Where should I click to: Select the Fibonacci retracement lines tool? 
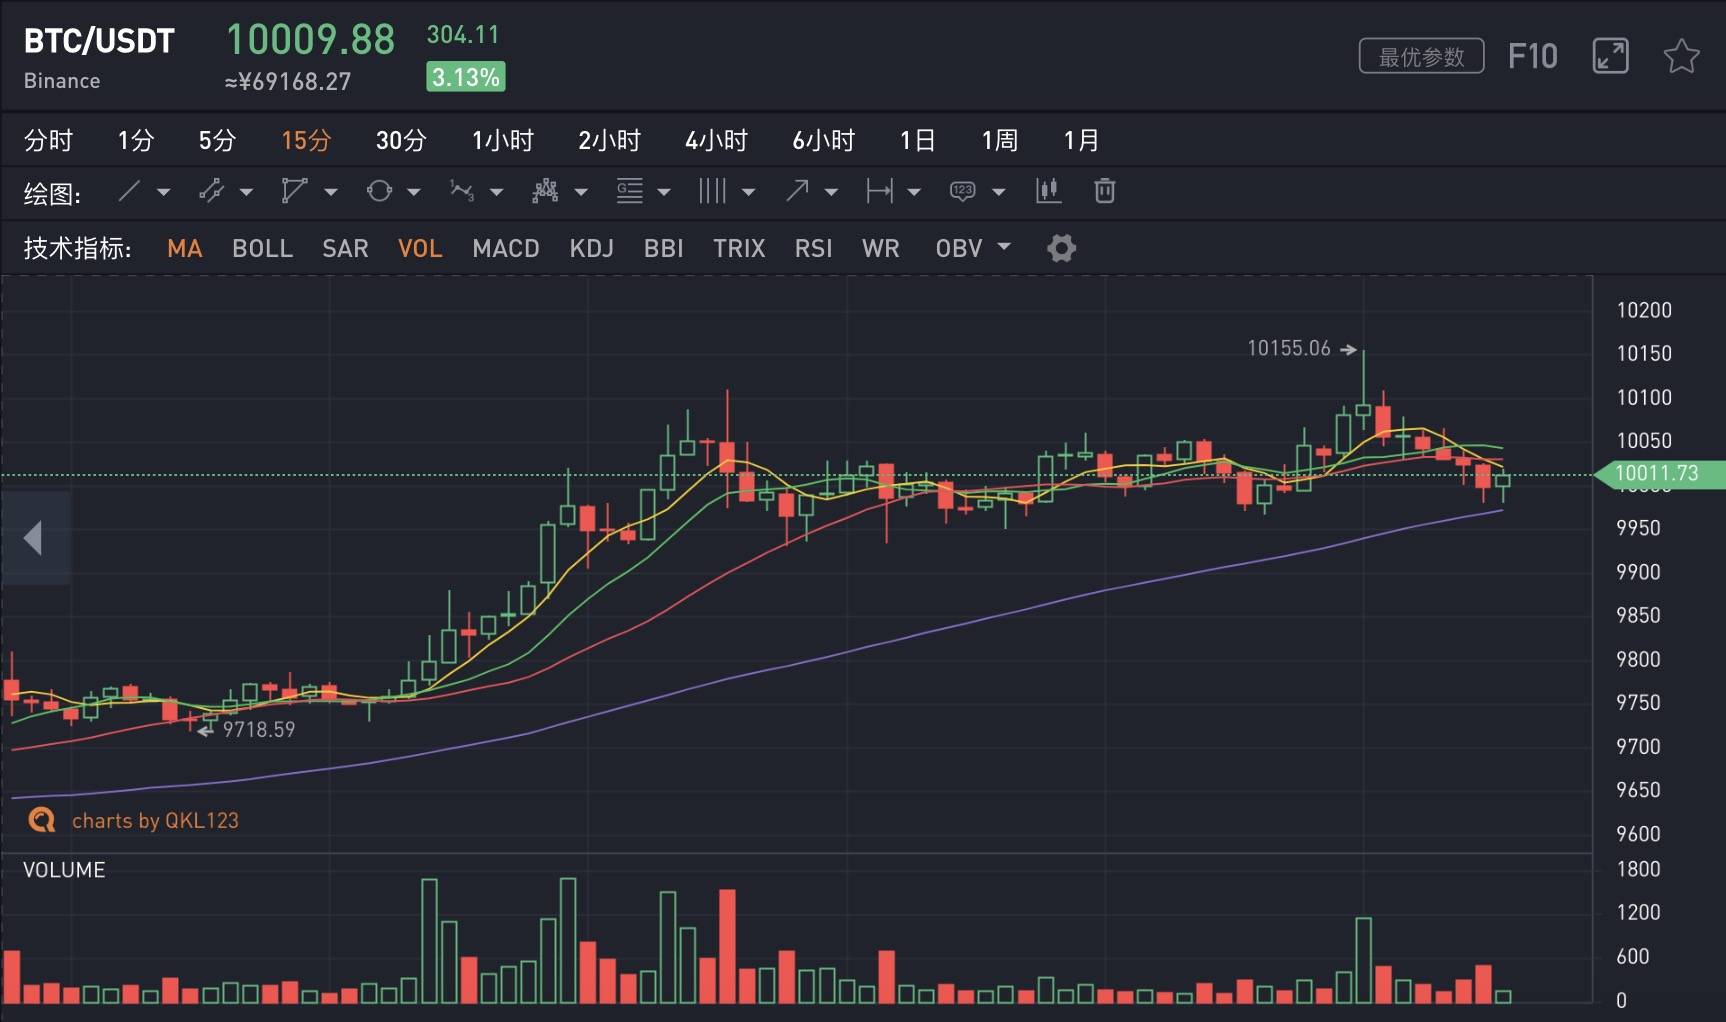tap(629, 191)
